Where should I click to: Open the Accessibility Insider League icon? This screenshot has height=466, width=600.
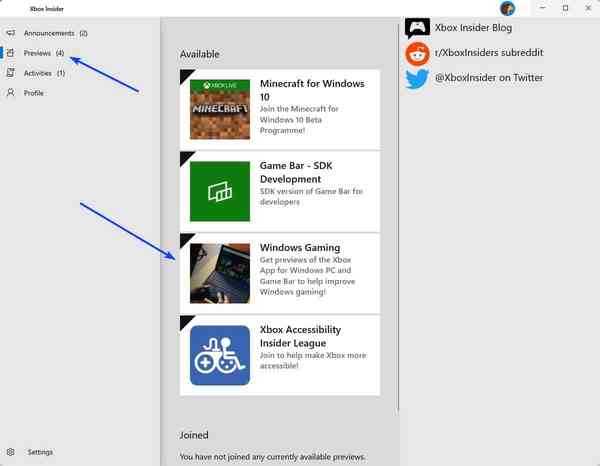tap(220, 355)
